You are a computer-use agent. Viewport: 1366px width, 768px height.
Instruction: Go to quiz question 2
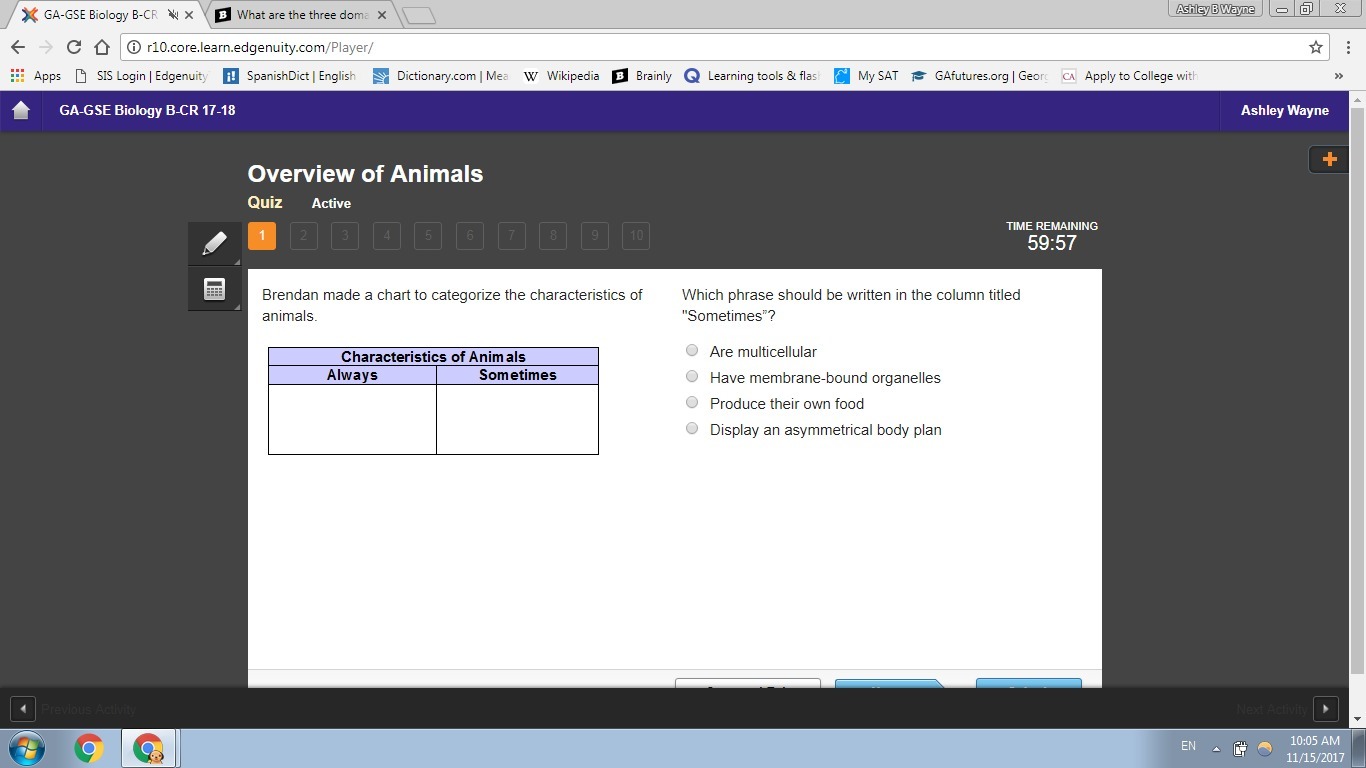coord(303,236)
